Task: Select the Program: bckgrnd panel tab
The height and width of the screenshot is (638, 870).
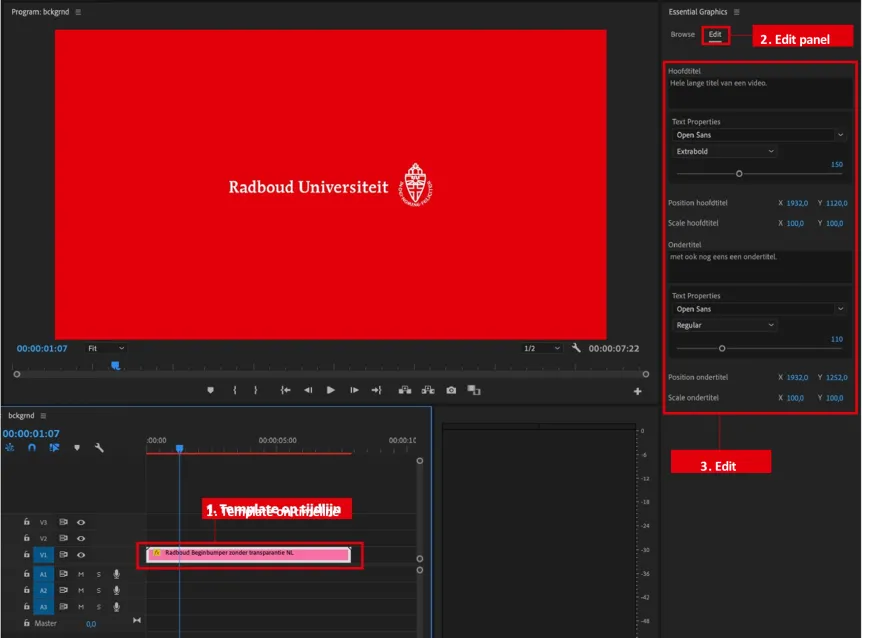Action: point(40,12)
